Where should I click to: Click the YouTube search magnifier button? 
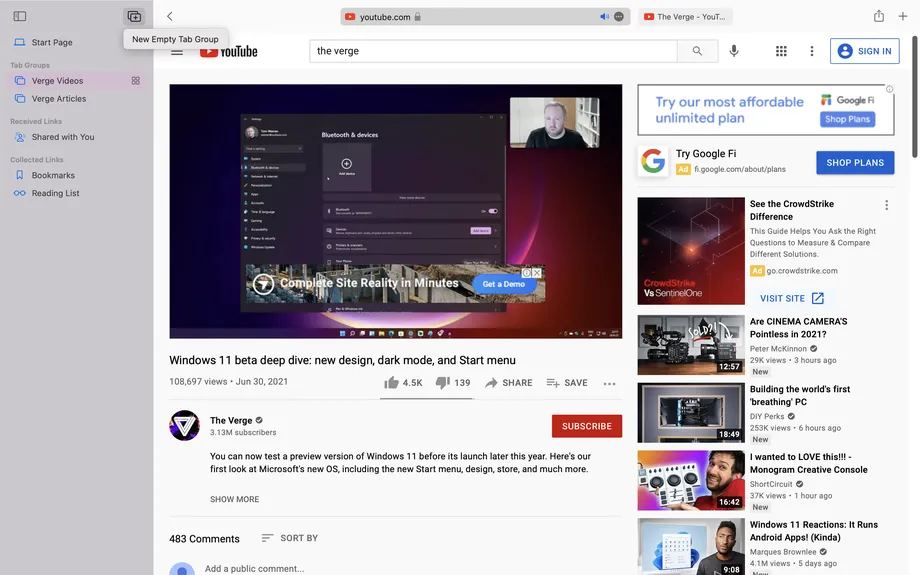(697, 51)
